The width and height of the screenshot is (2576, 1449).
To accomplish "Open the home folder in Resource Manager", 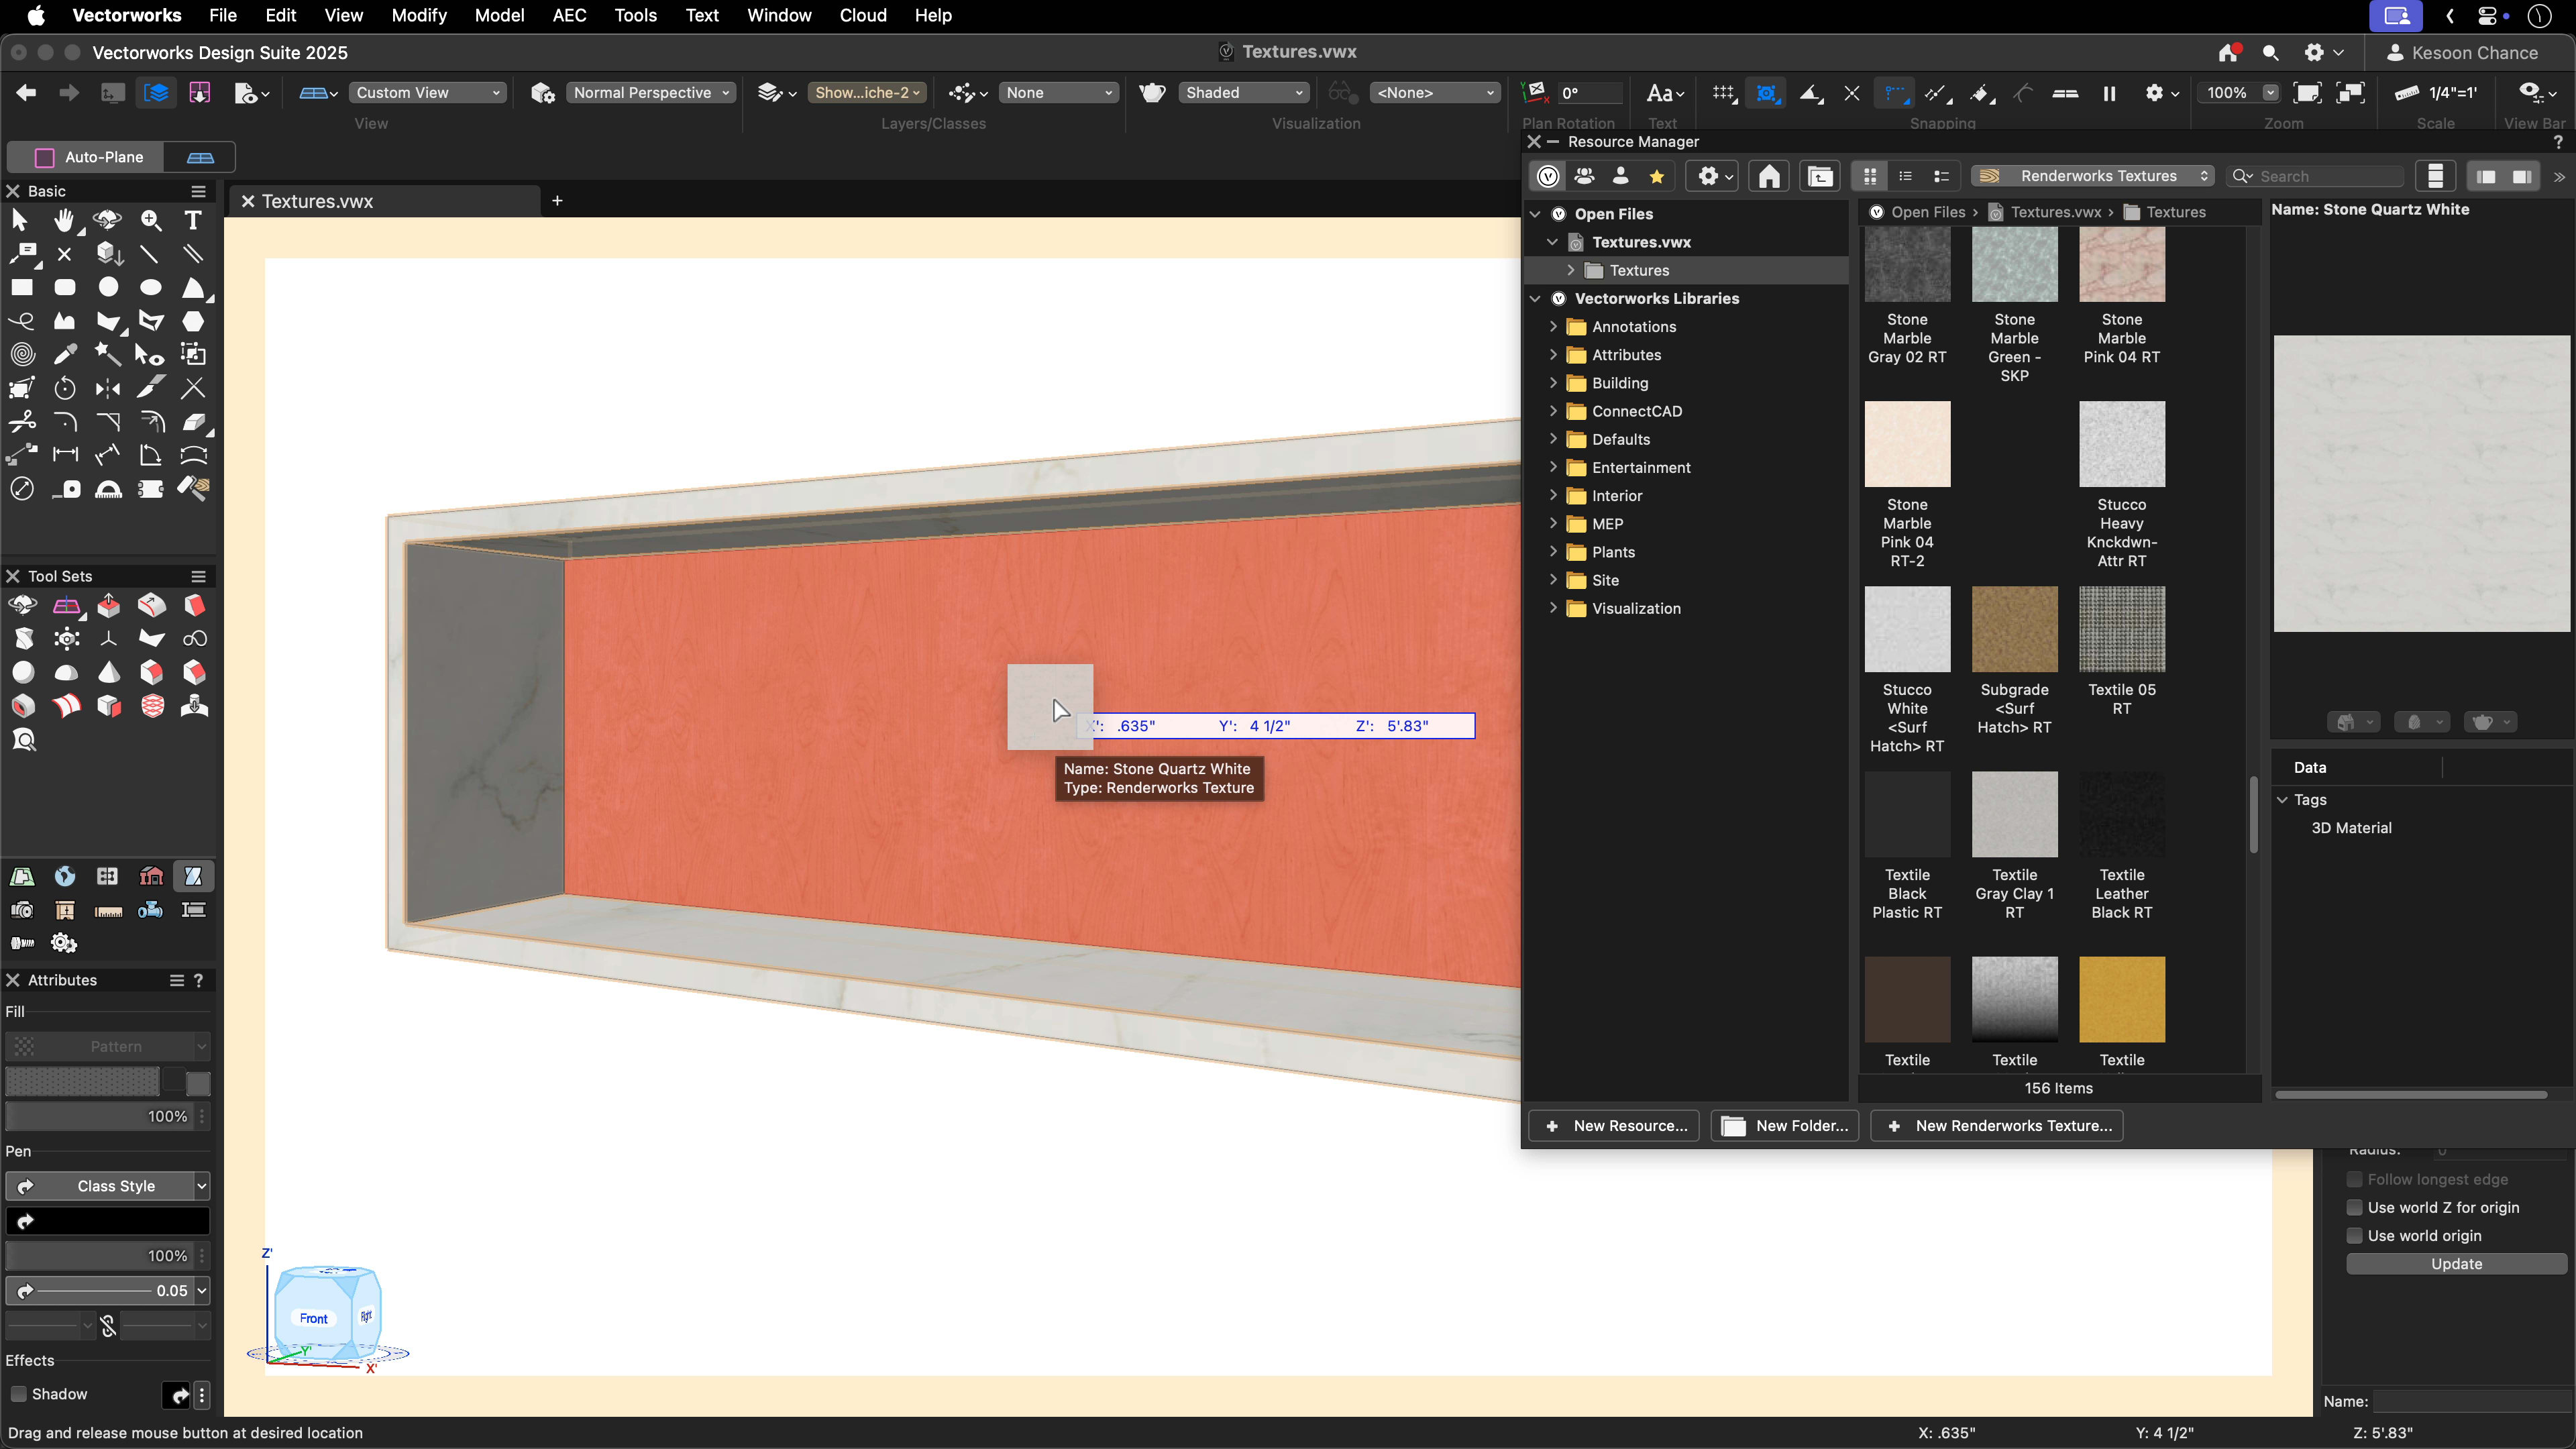I will point(1768,176).
